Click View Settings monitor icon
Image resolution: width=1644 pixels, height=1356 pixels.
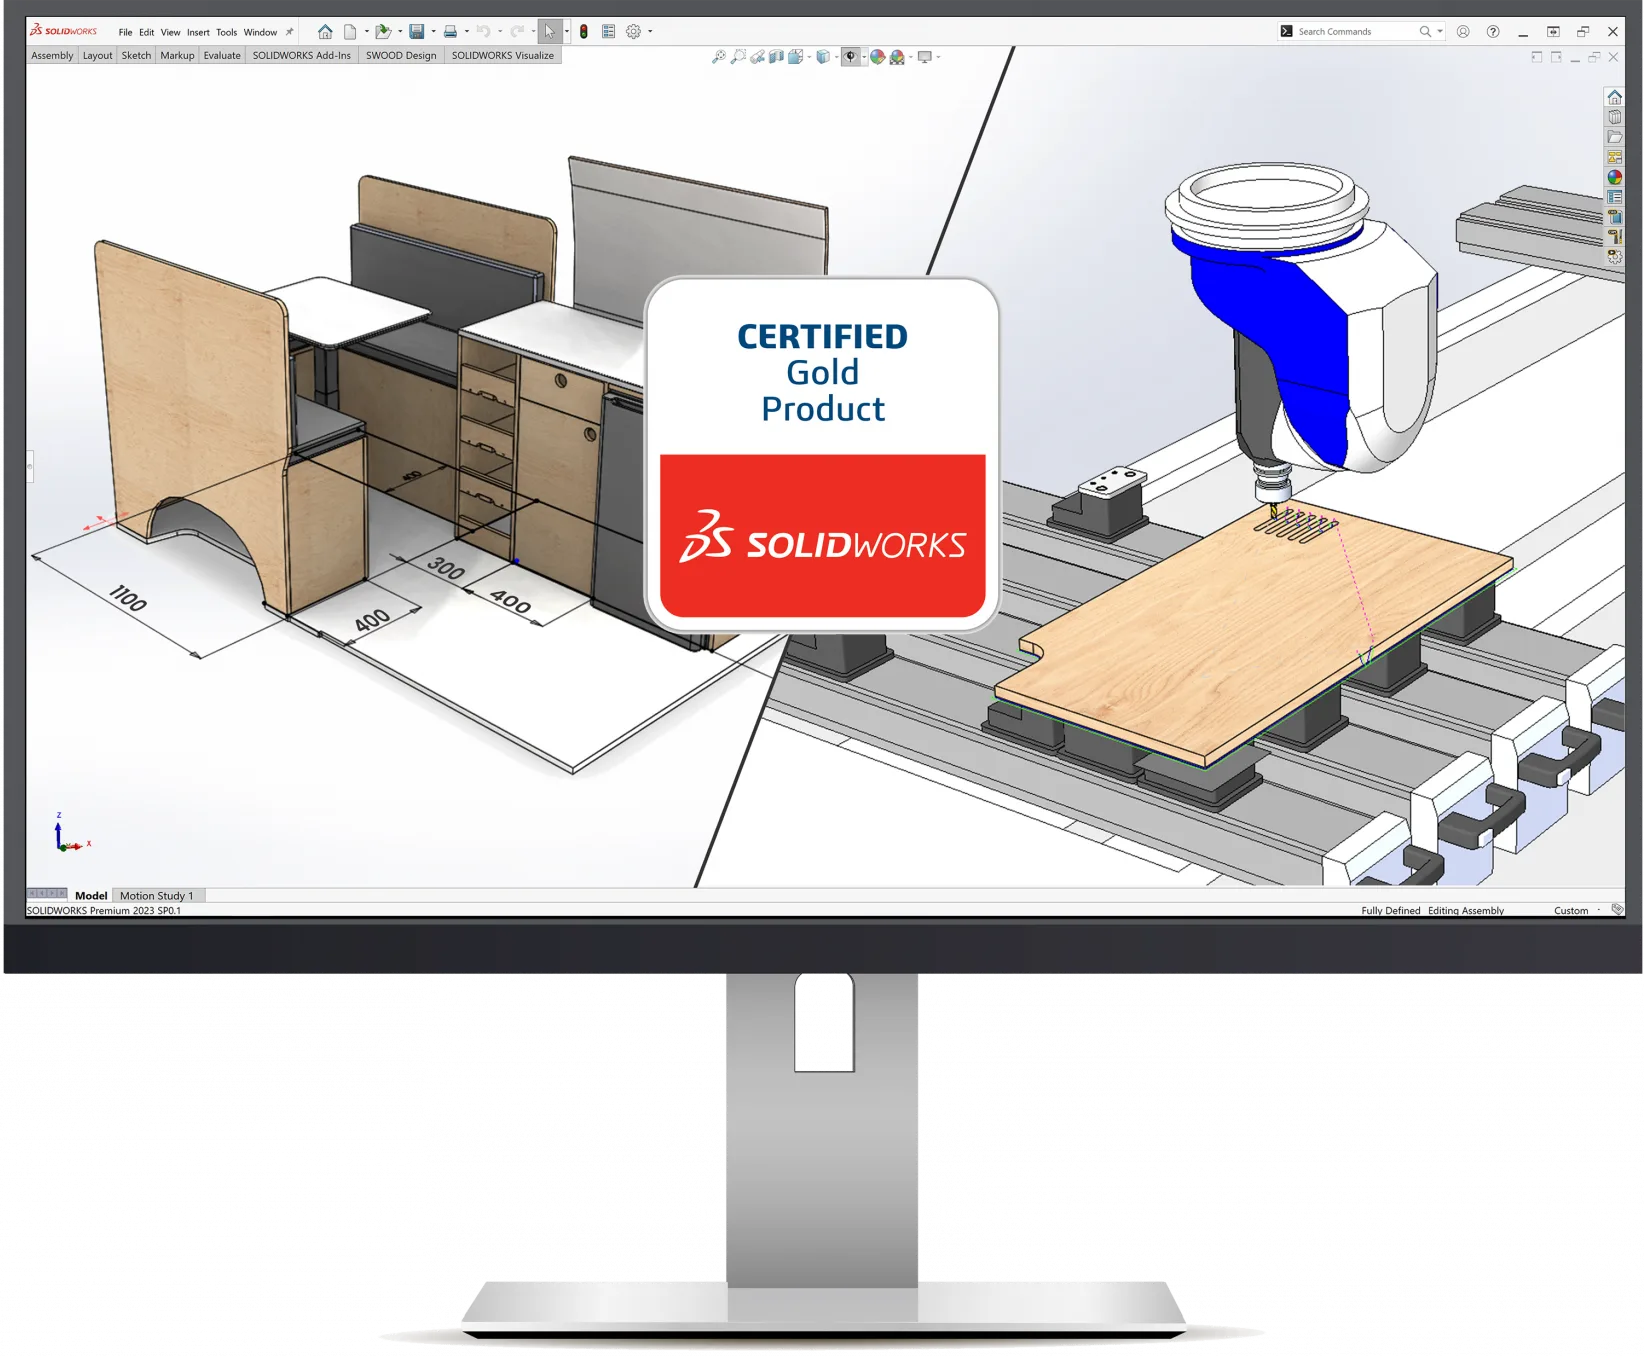pos(924,57)
